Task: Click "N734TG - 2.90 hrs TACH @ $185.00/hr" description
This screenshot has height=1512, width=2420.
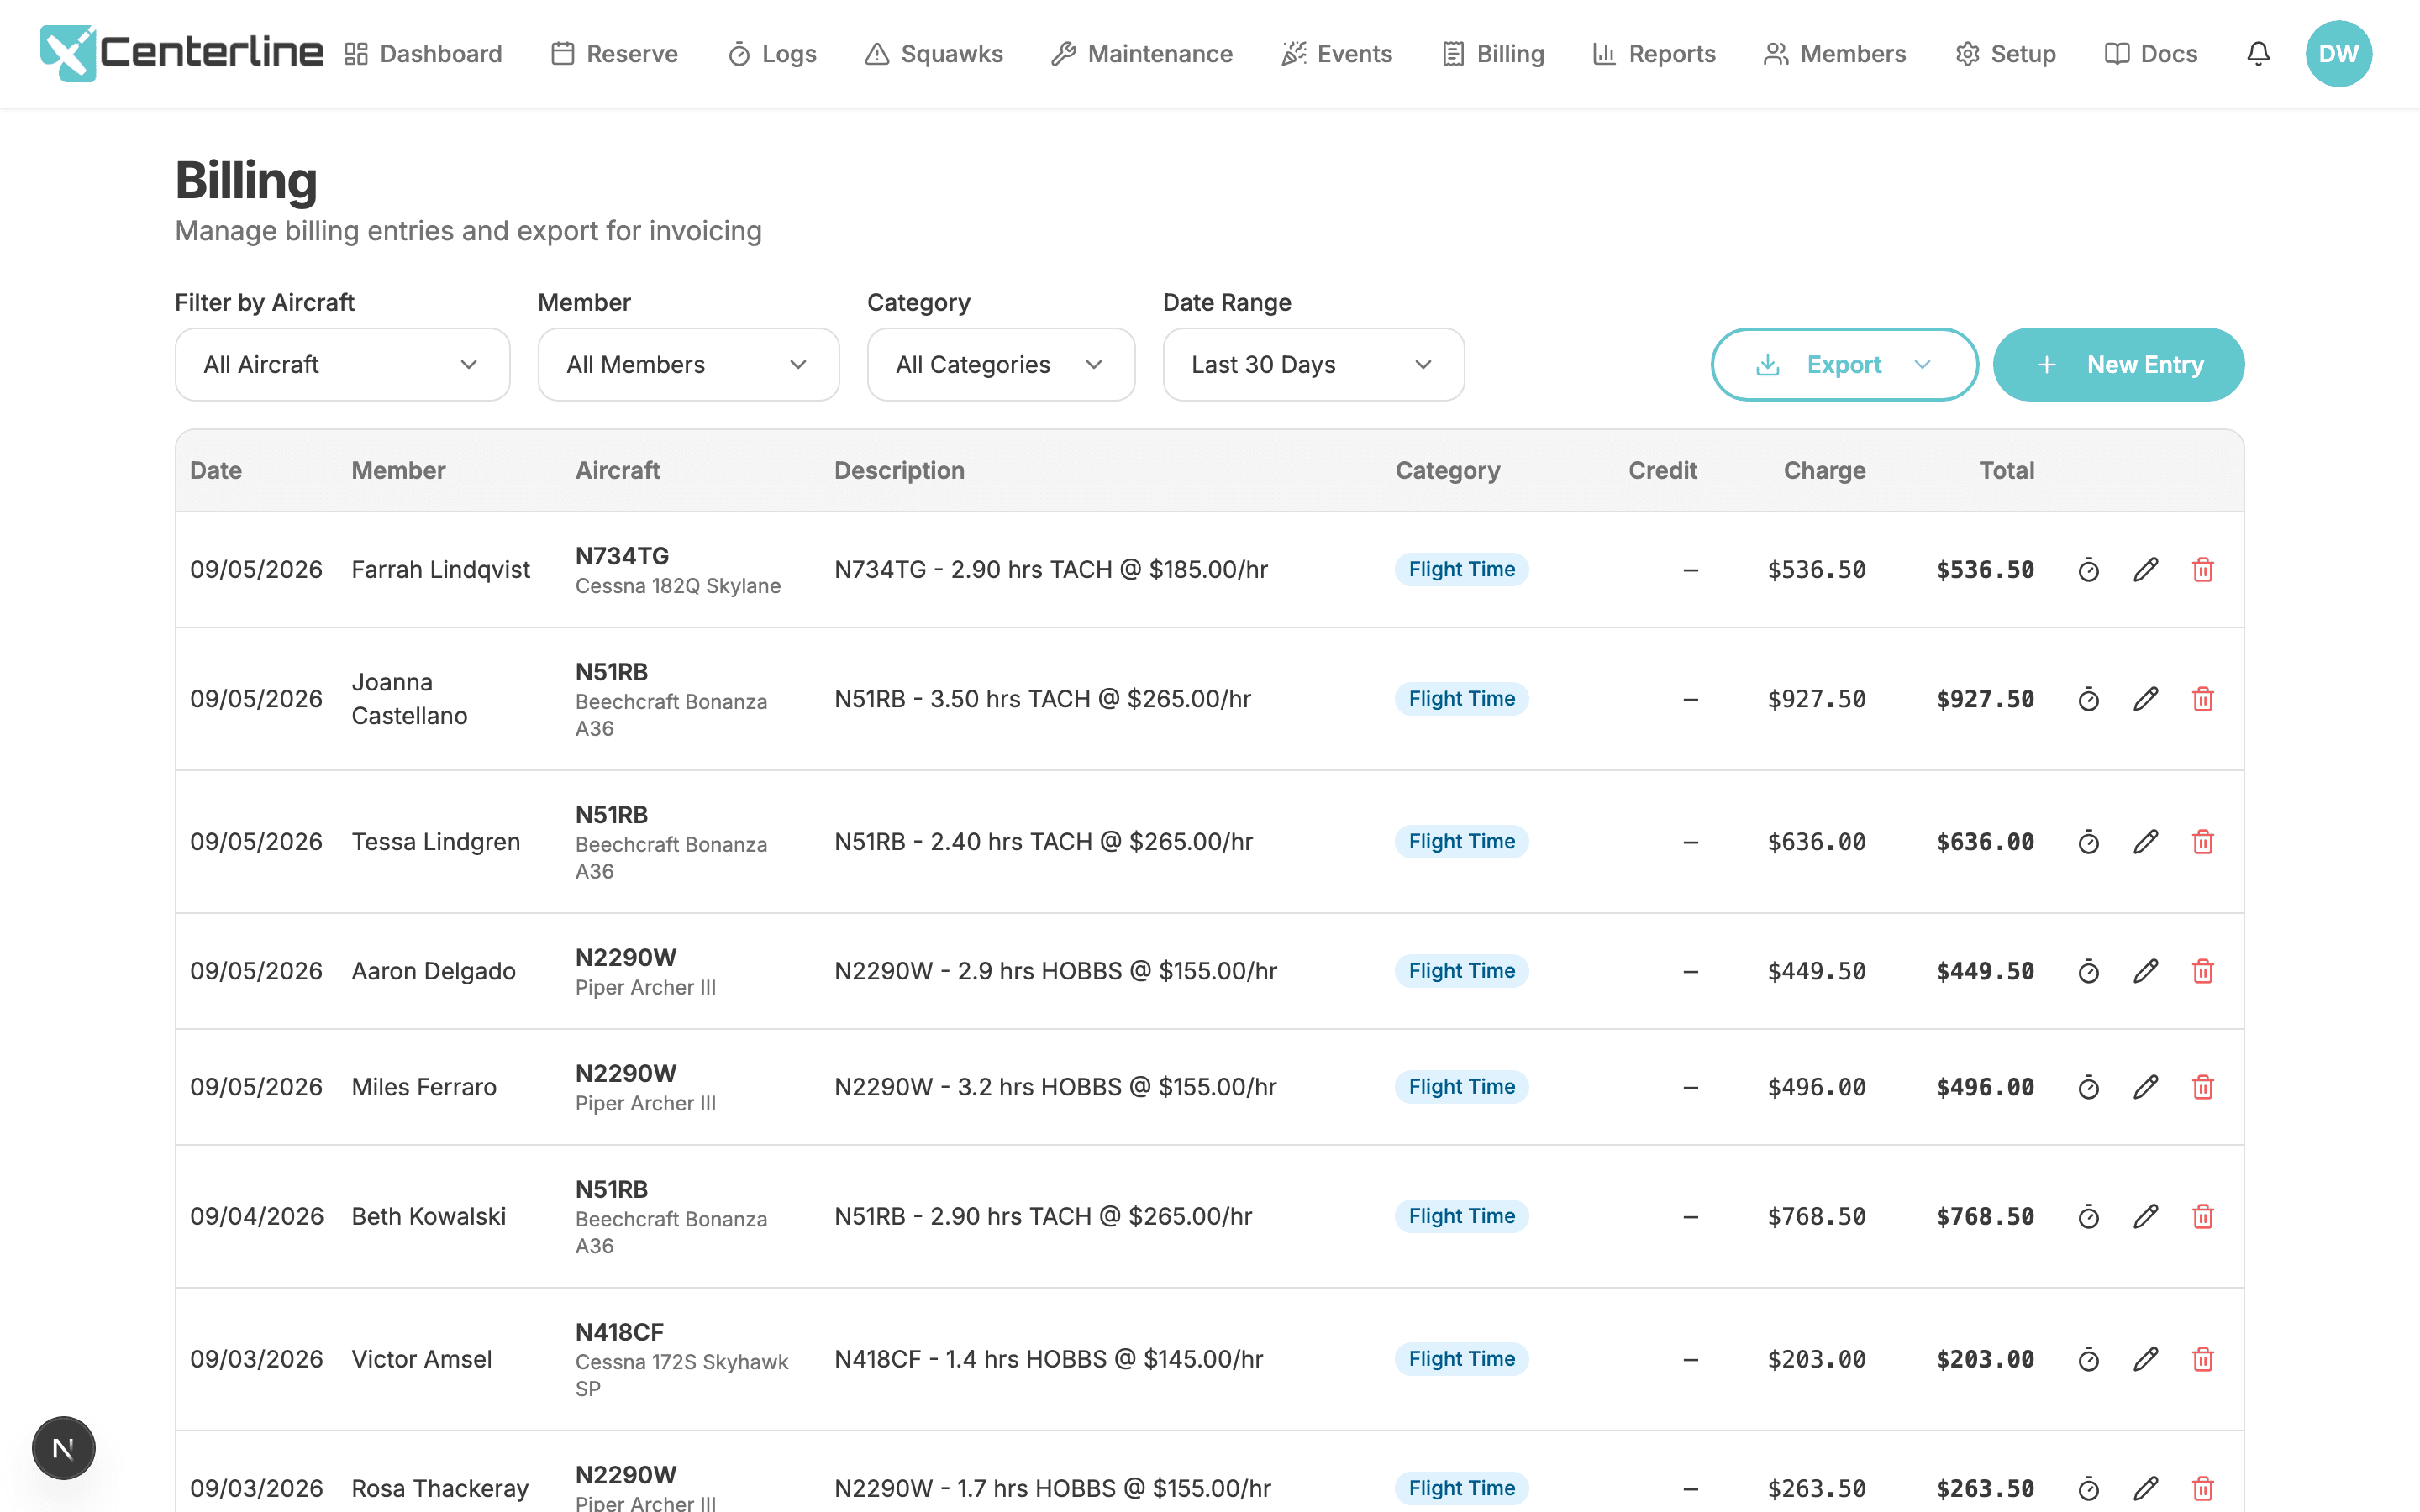Action: tap(1051, 570)
